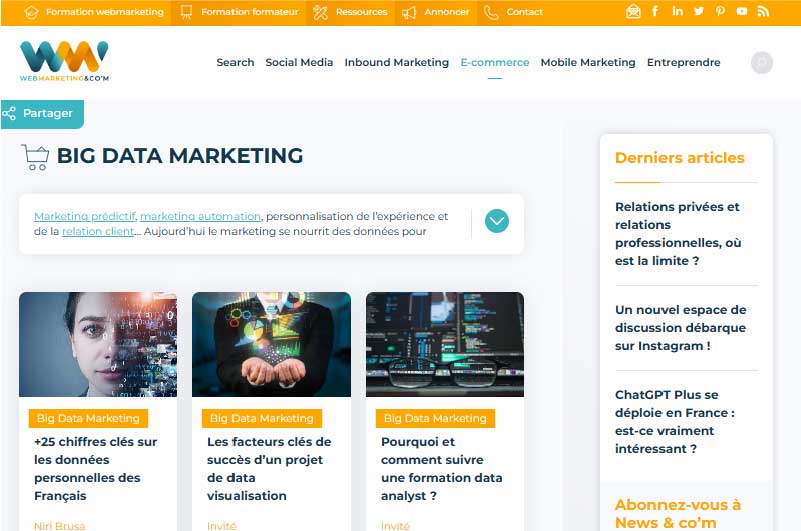Open thumbnail of hands holding charts
The image size is (801, 531).
tap(271, 344)
